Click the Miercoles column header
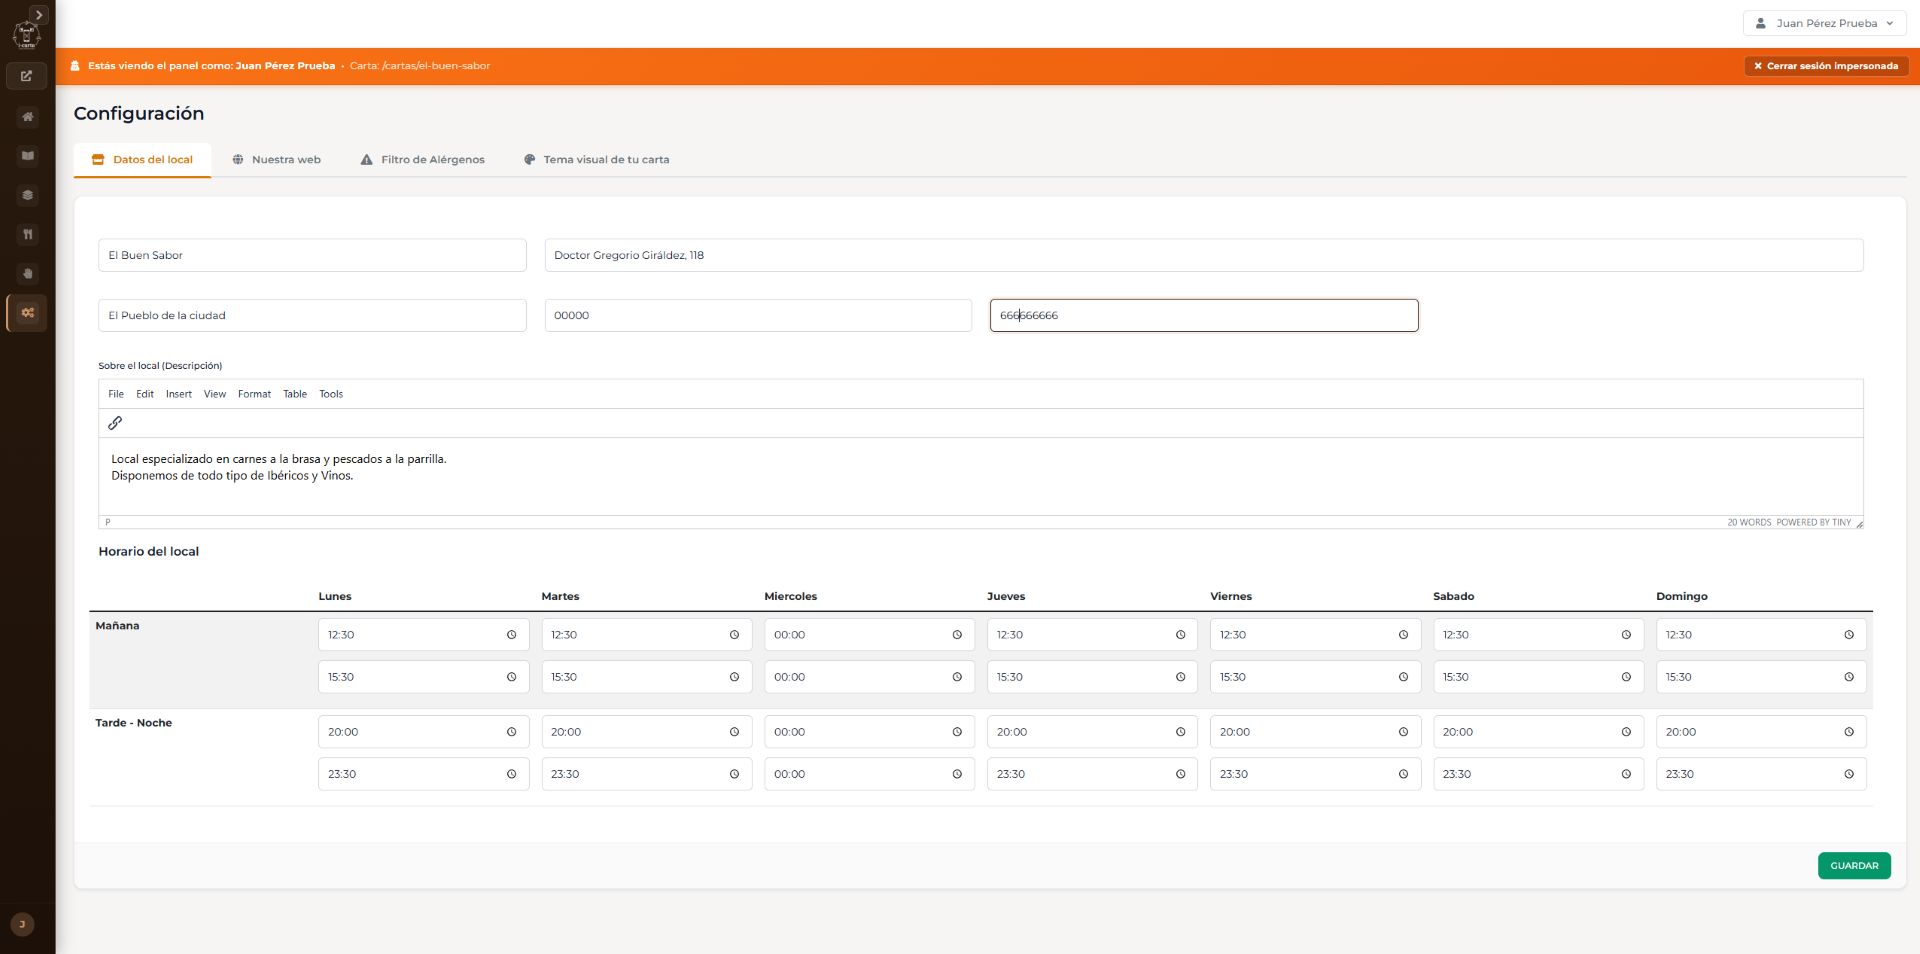This screenshot has width=1920, height=954. pyautogui.click(x=790, y=597)
